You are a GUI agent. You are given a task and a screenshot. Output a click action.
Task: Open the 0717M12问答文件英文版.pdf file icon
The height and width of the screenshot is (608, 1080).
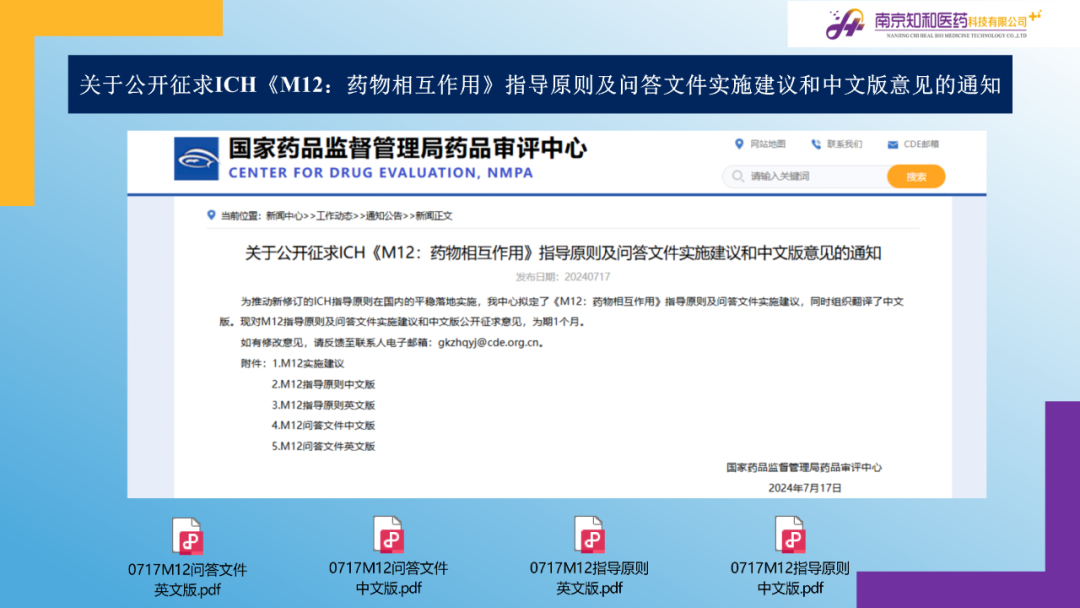187,537
